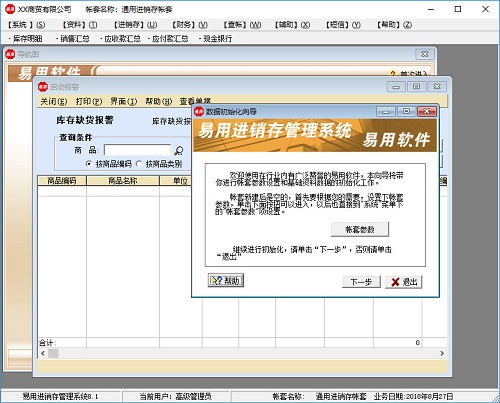Open the 帮助 (Z) main menu
Image resolution: width=500 pixels, height=403 pixels.
point(394,25)
